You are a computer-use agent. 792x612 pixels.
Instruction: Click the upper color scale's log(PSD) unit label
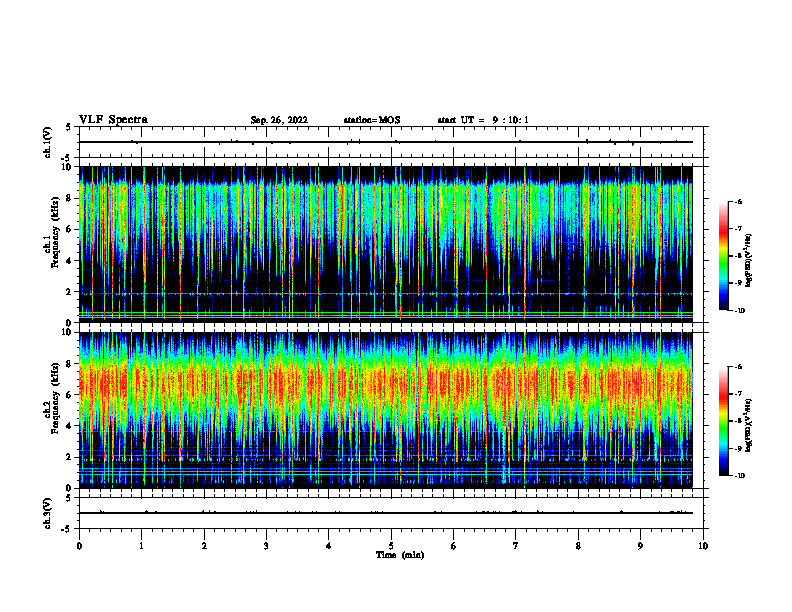pyautogui.click(x=749, y=261)
